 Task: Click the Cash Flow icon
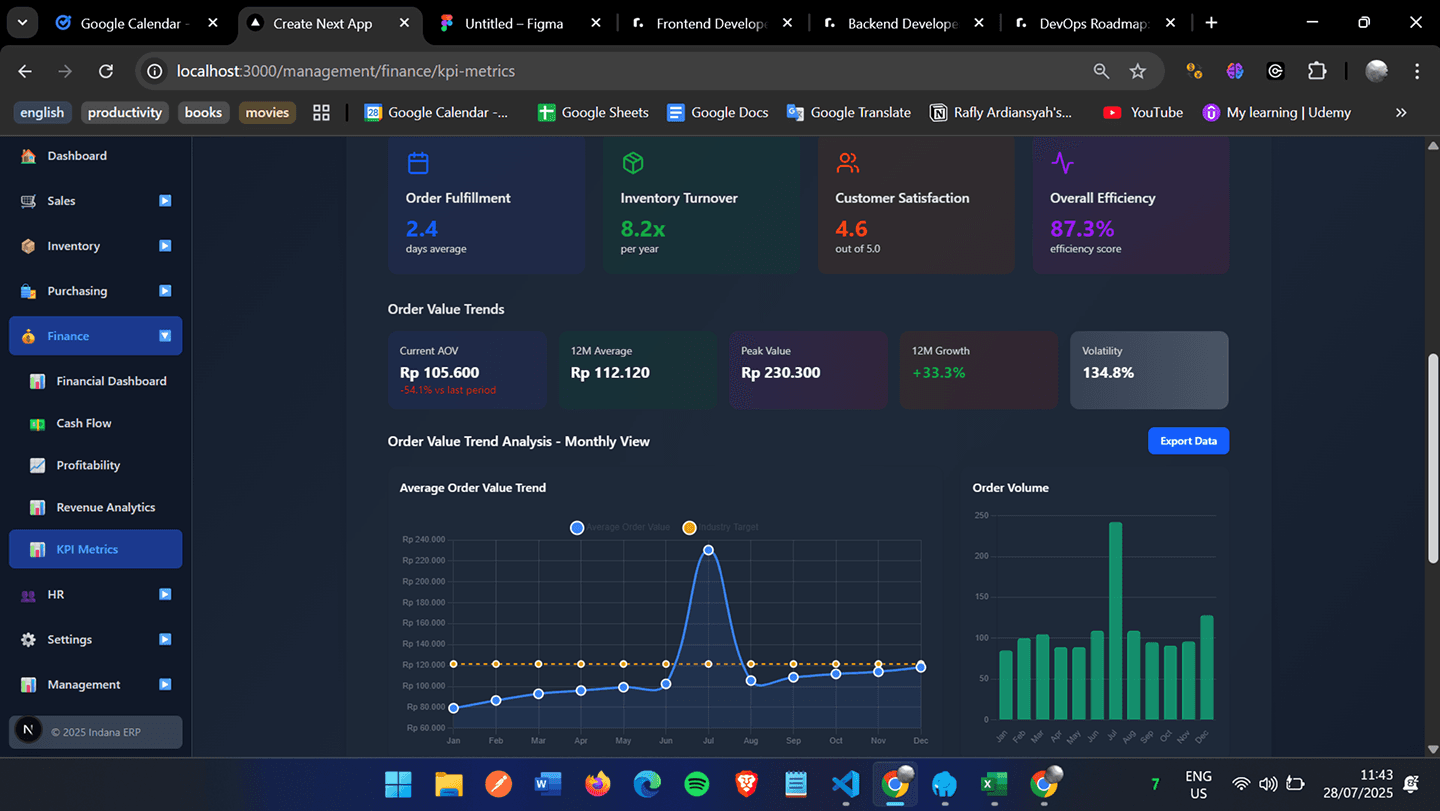(x=37, y=423)
